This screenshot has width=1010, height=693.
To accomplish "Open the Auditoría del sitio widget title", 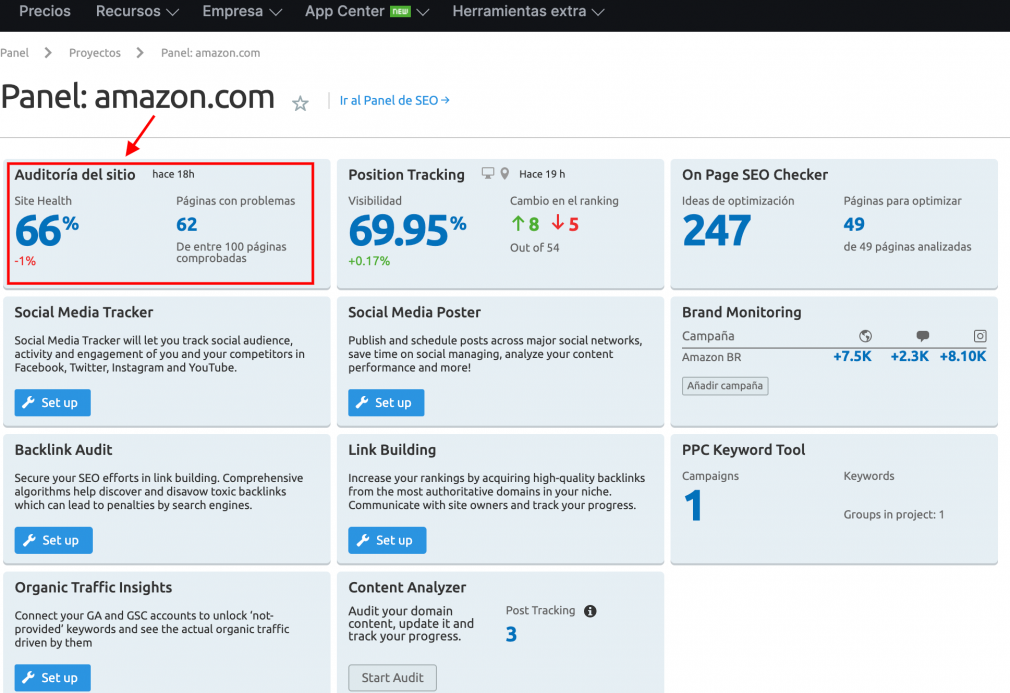I will click(x=75, y=175).
